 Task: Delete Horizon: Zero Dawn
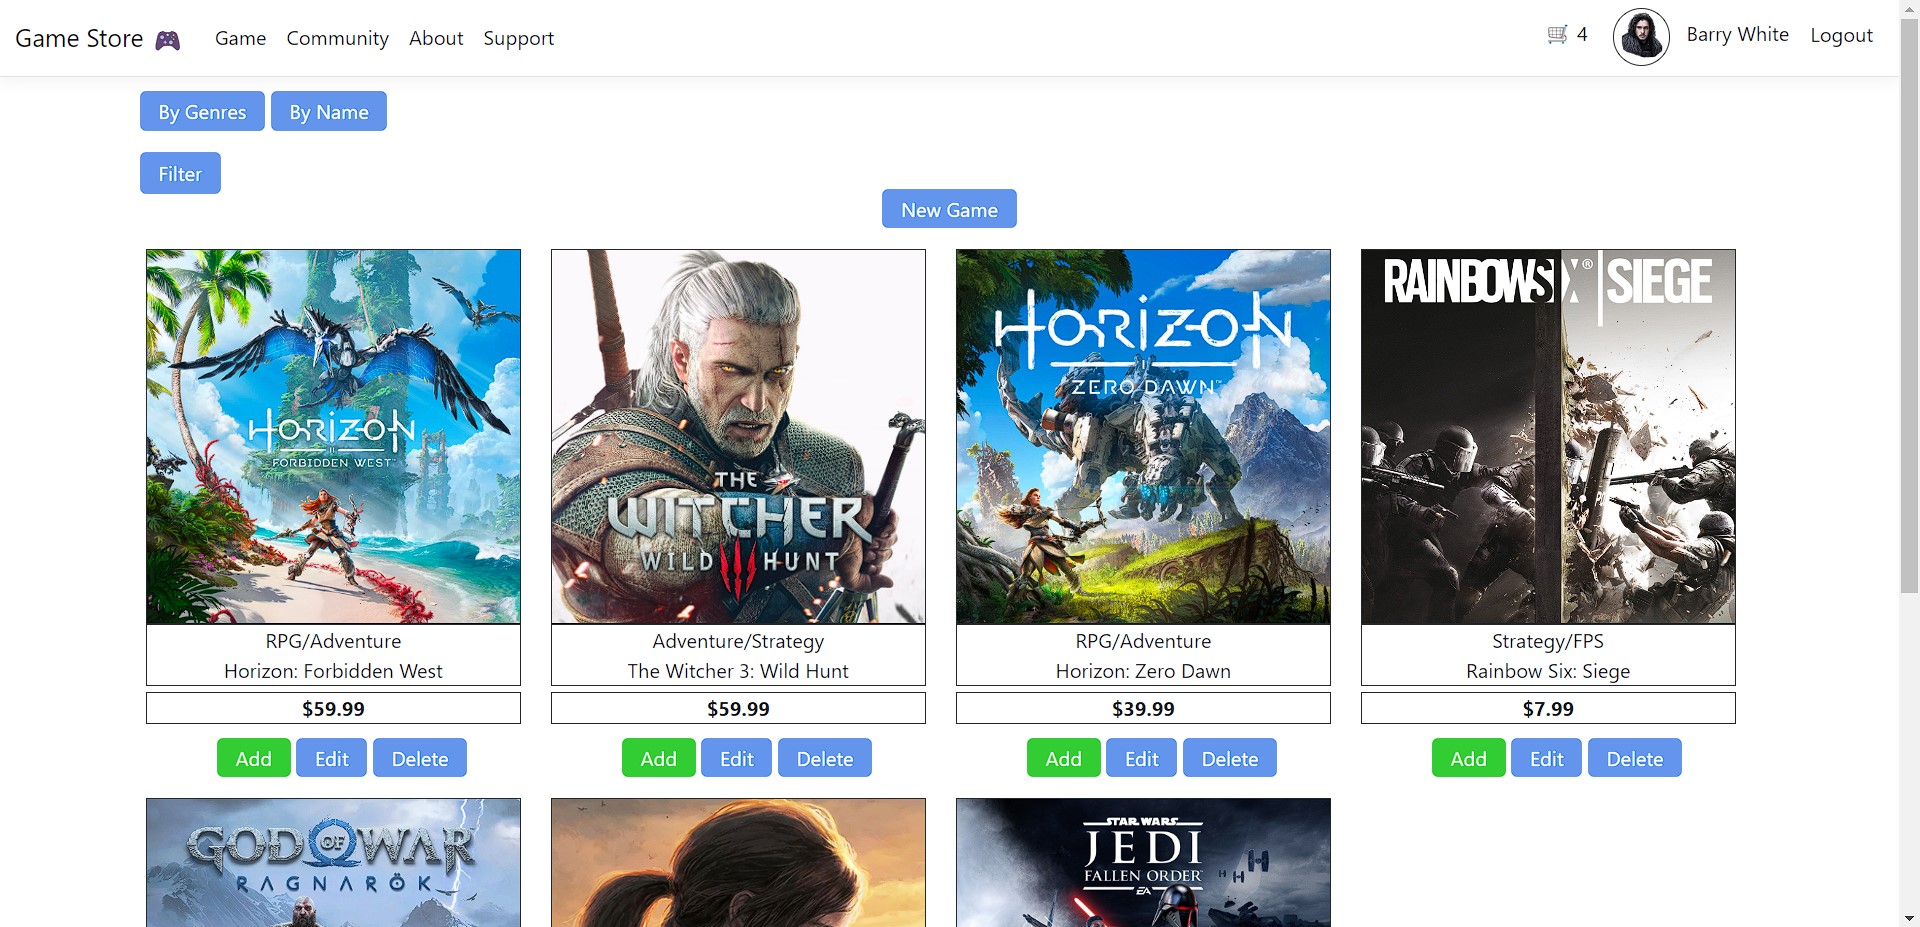point(1230,758)
